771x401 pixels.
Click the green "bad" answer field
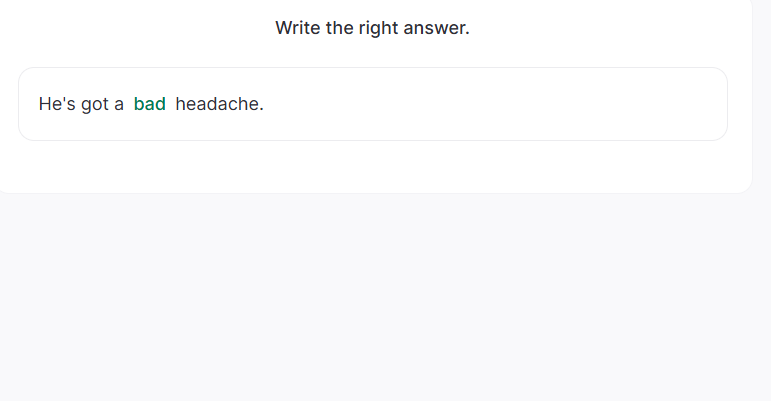[150, 104]
